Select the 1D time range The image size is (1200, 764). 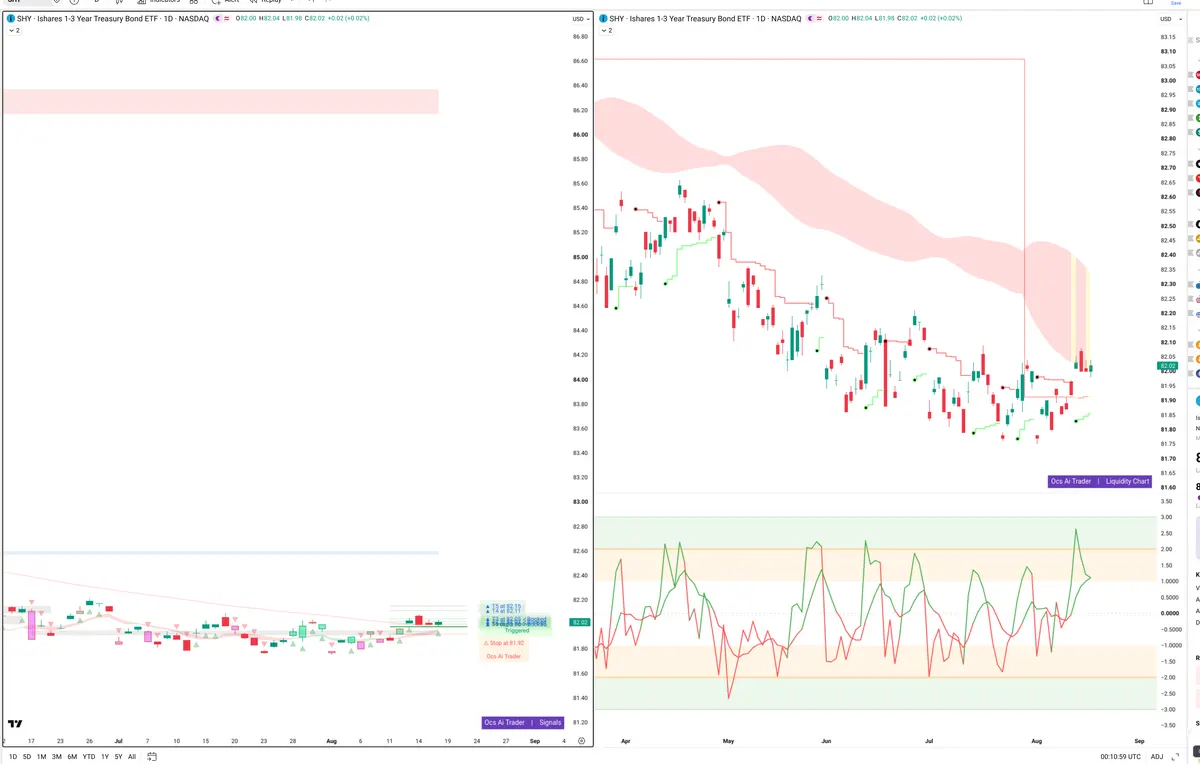[13, 757]
